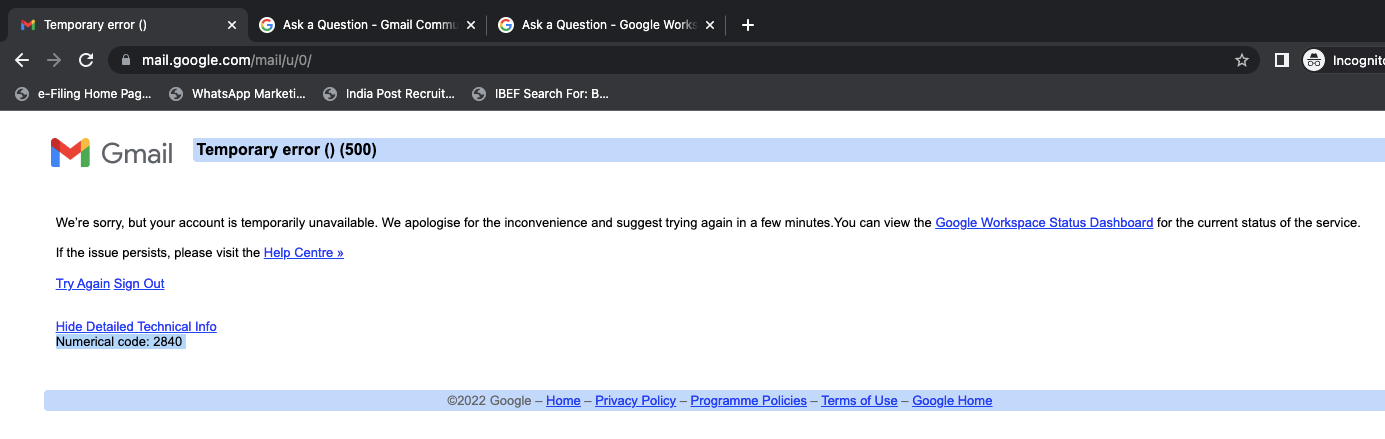The height and width of the screenshot is (439, 1385).
Task: Open e-Filing Home Page bookmark
Action: pos(84,94)
